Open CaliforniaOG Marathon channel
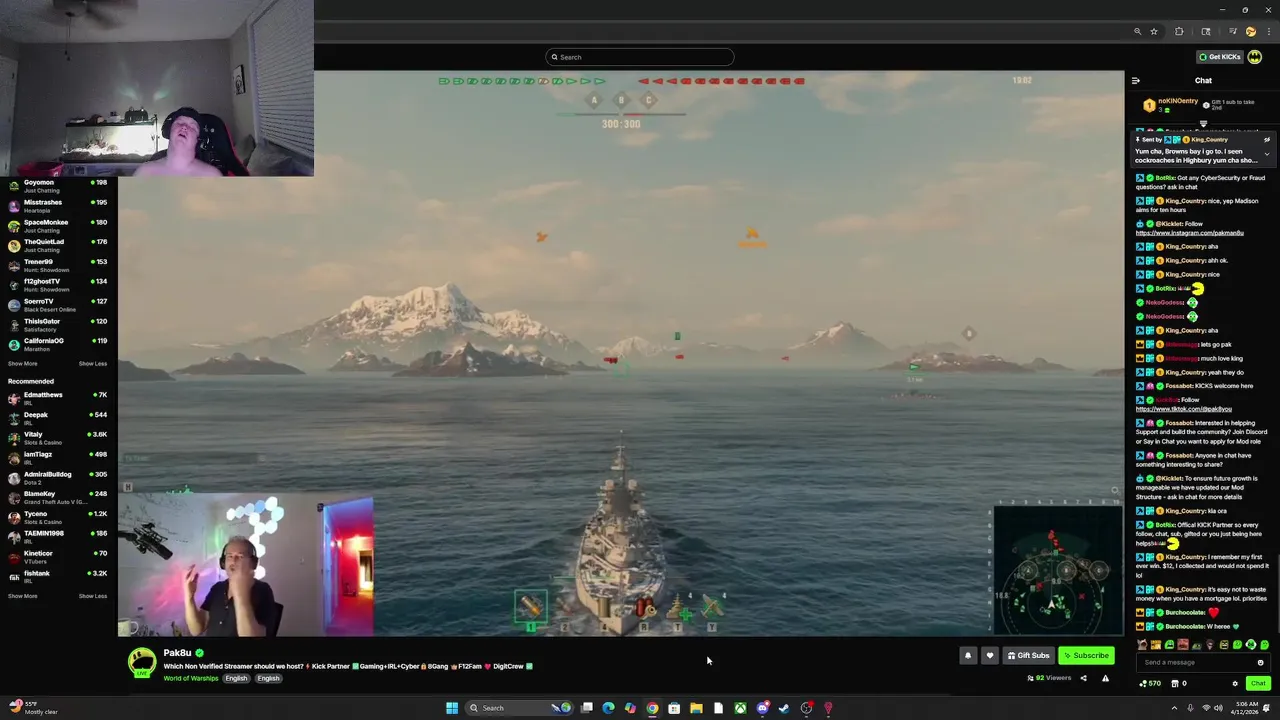 [x=58, y=344]
